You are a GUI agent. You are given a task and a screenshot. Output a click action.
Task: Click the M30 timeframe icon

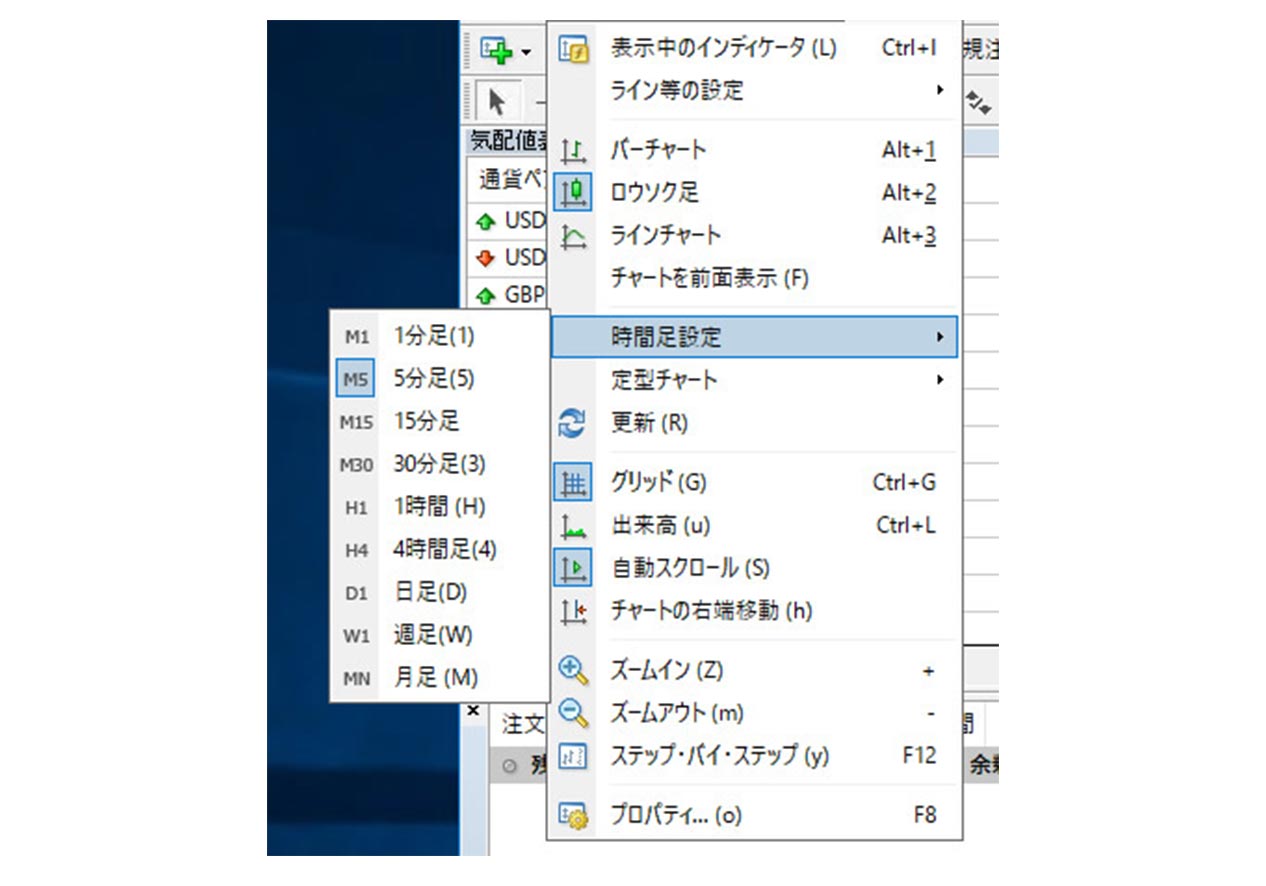click(356, 465)
